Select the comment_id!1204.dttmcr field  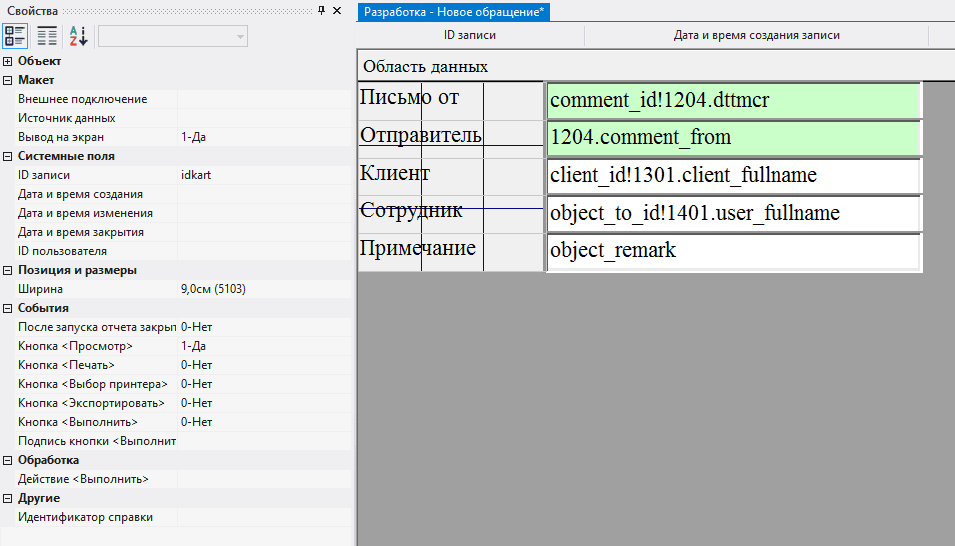pos(732,100)
